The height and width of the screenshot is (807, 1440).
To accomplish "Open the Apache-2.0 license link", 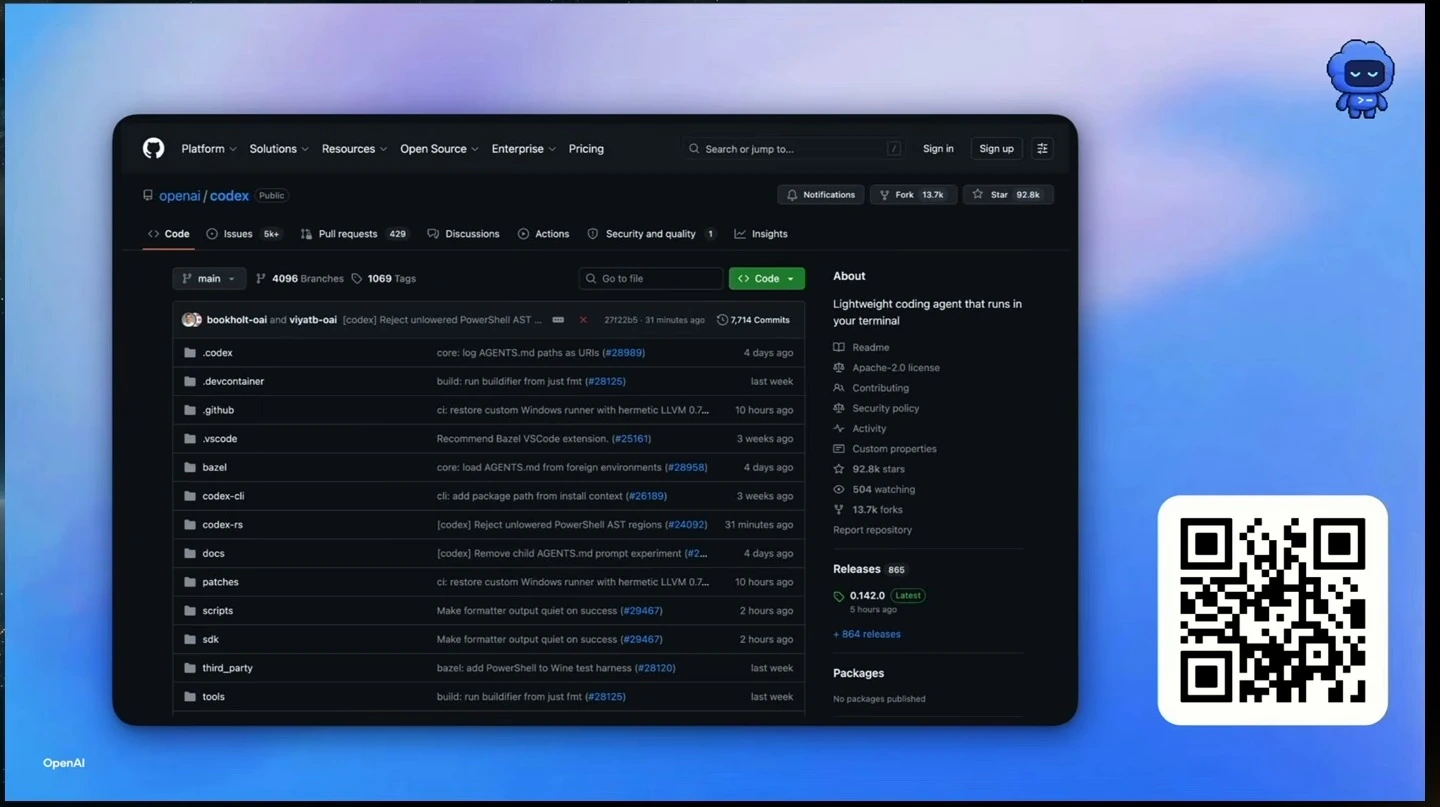I will [x=886, y=368].
